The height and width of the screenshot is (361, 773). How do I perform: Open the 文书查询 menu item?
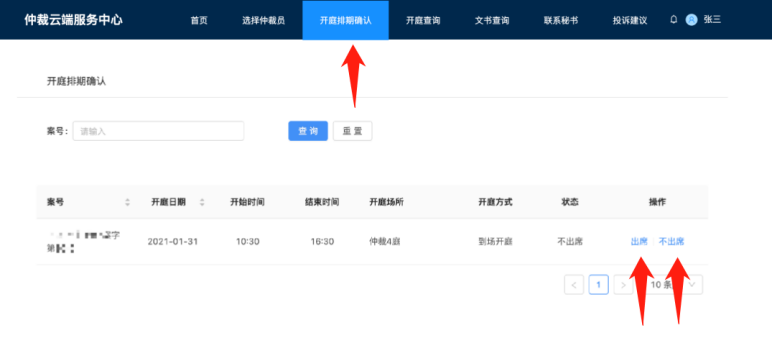(x=492, y=21)
